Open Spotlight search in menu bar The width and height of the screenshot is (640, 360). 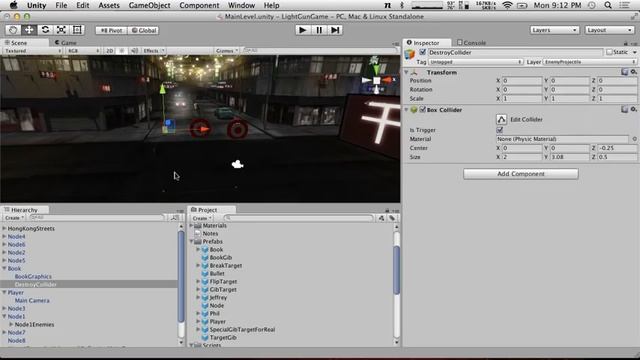click(x=608, y=5)
